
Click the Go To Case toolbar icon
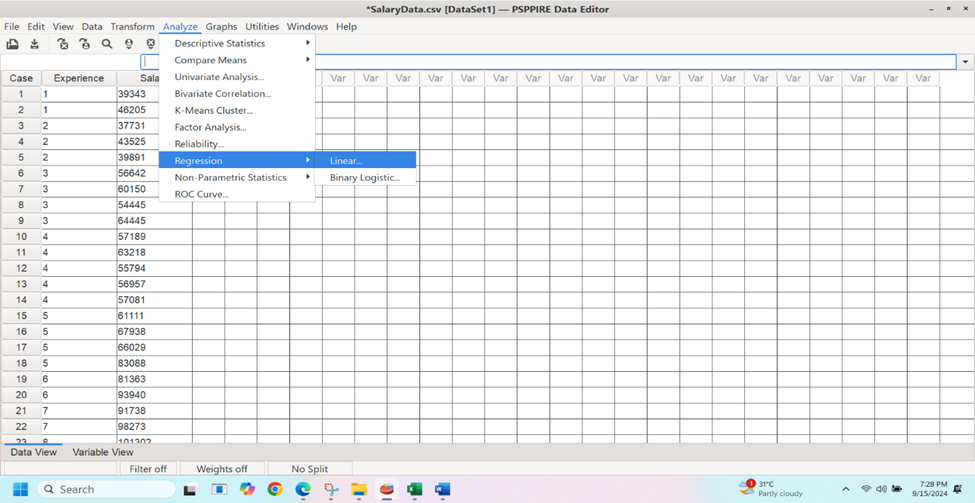coord(85,44)
